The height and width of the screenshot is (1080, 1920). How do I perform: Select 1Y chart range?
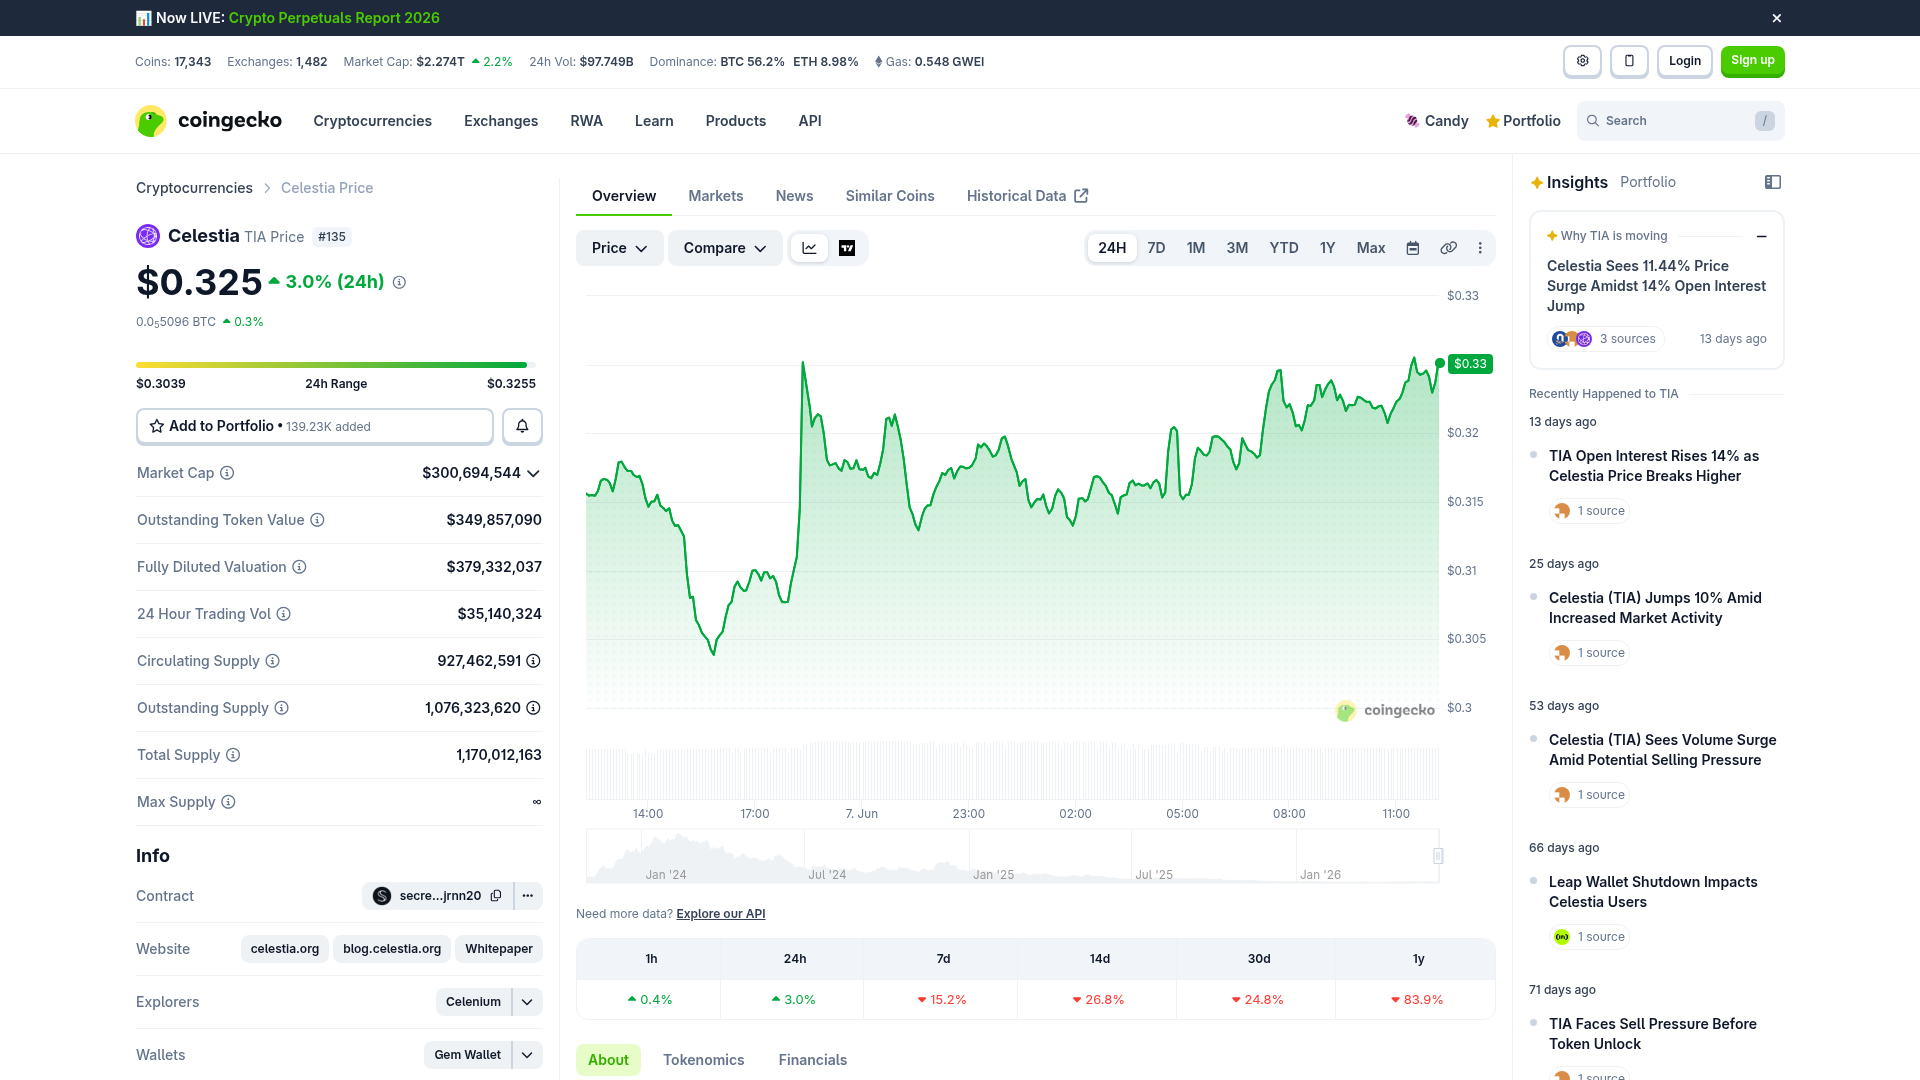[1327, 248]
